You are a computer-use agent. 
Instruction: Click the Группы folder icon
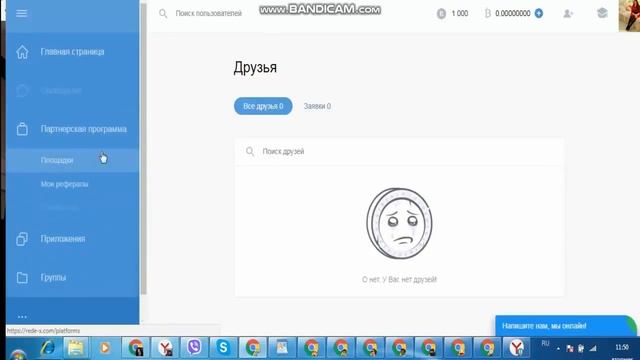coord(22,278)
